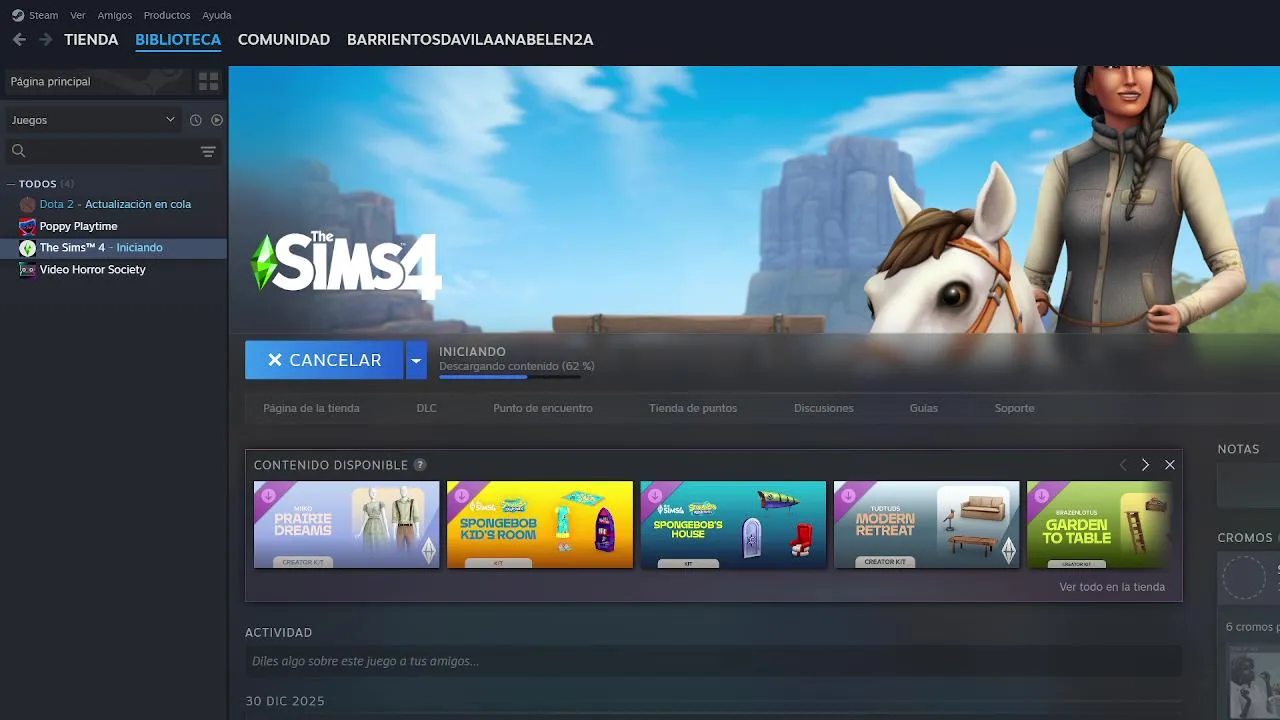Screen dimensions: 1280x720
Task: Open the Soporte link
Action: [1015, 408]
